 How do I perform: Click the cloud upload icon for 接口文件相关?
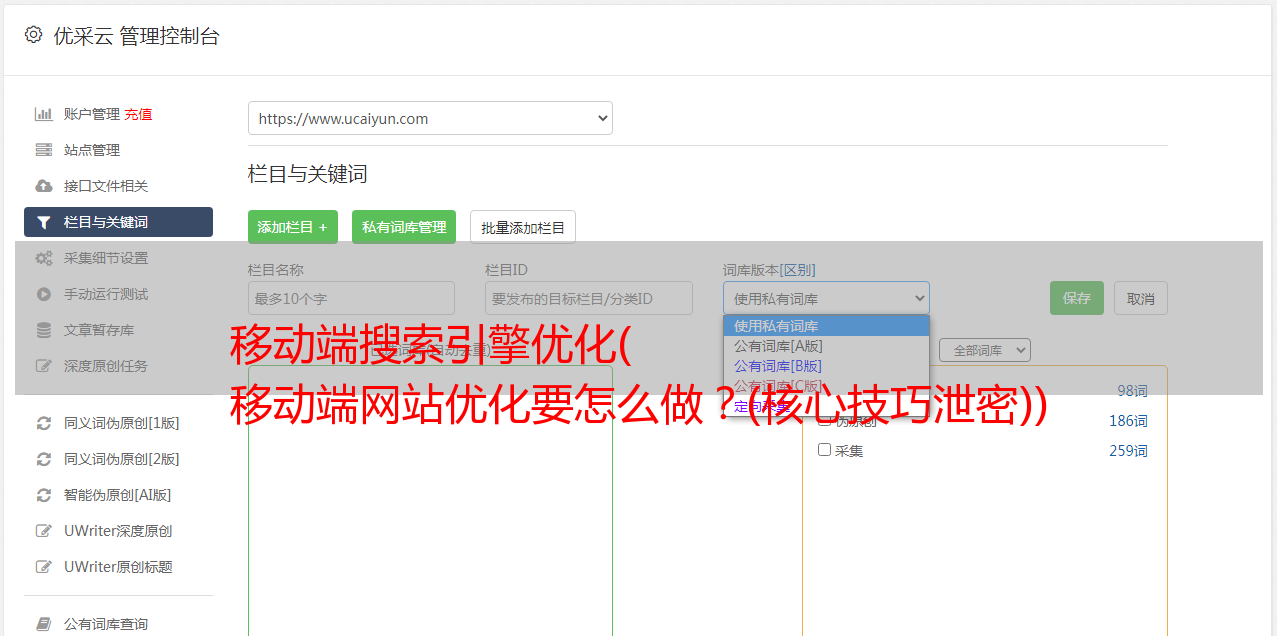coord(43,186)
